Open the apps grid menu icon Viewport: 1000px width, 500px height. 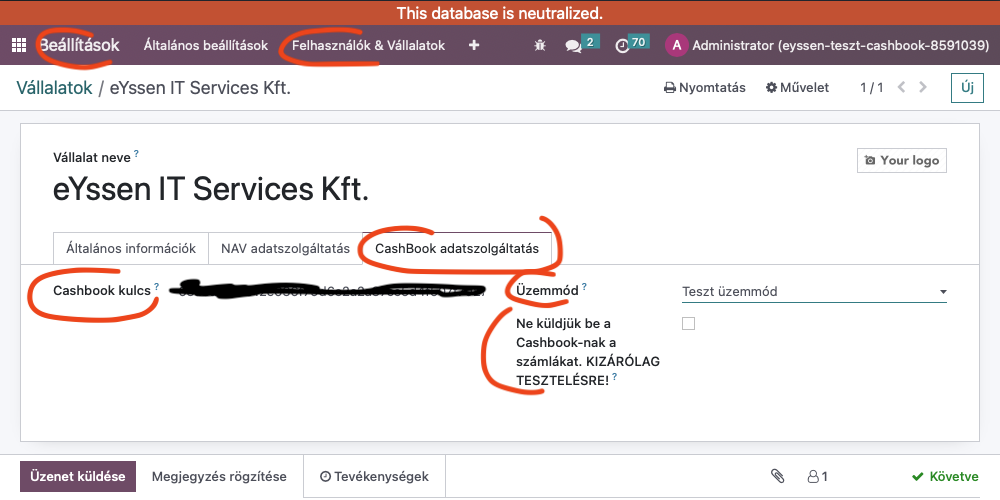[19, 45]
